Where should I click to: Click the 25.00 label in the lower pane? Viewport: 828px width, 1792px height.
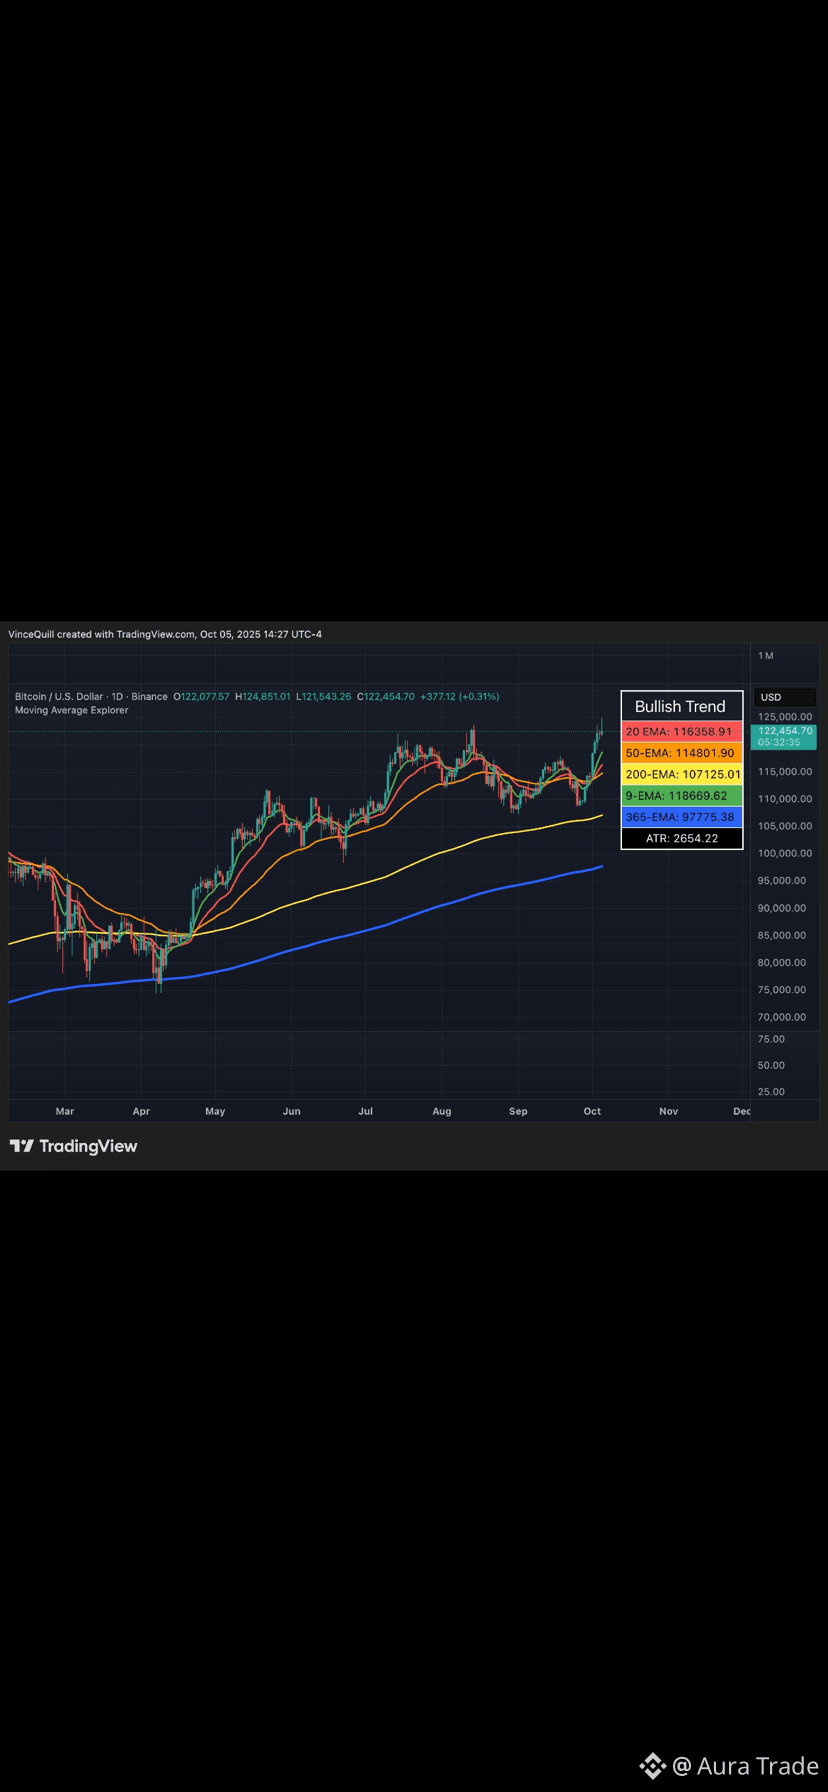pyautogui.click(x=771, y=1092)
